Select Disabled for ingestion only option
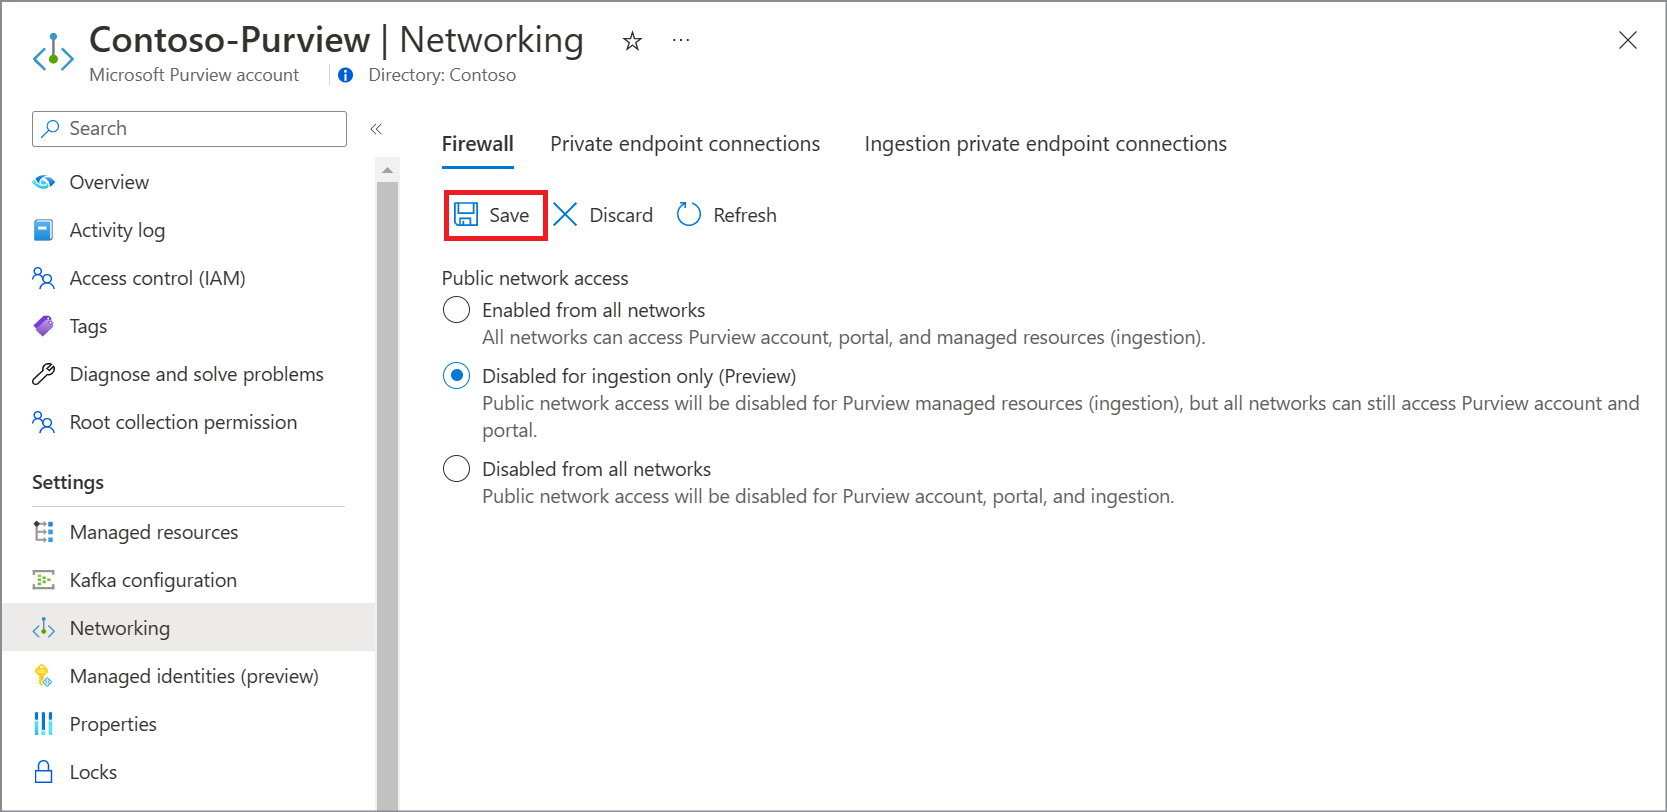Screen dimensions: 1667x812 pyautogui.click(x=456, y=374)
